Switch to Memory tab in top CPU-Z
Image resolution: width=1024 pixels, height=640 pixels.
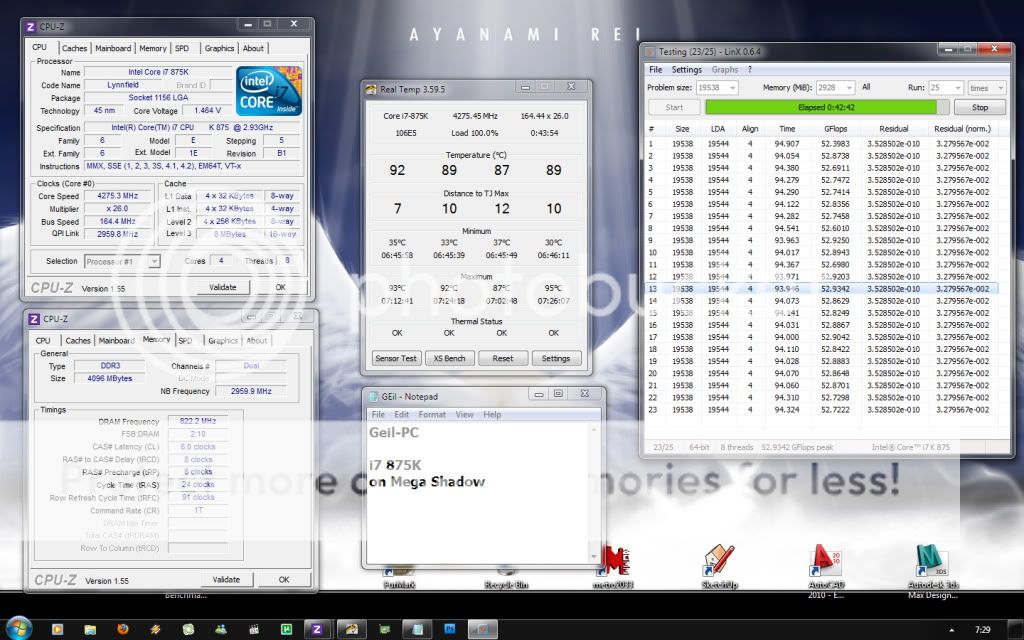tap(153, 48)
